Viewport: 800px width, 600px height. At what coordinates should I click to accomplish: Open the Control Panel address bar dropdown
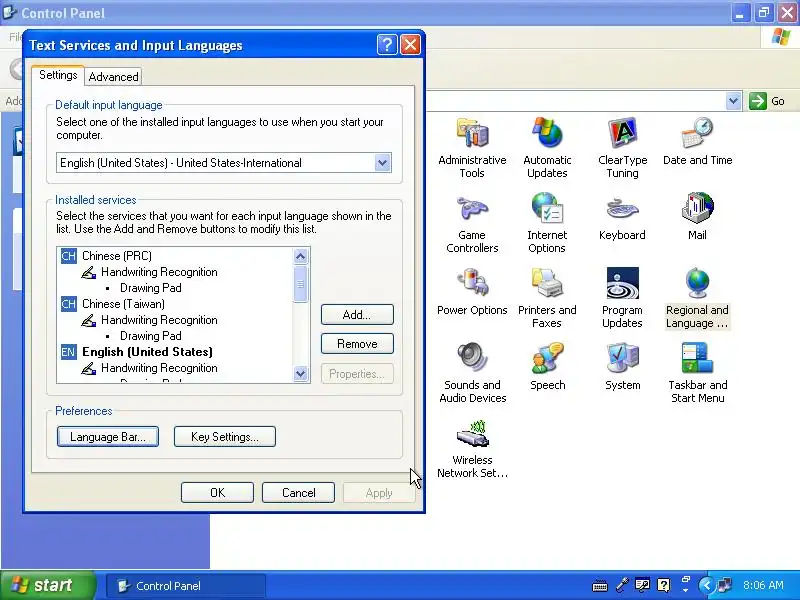coord(733,101)
